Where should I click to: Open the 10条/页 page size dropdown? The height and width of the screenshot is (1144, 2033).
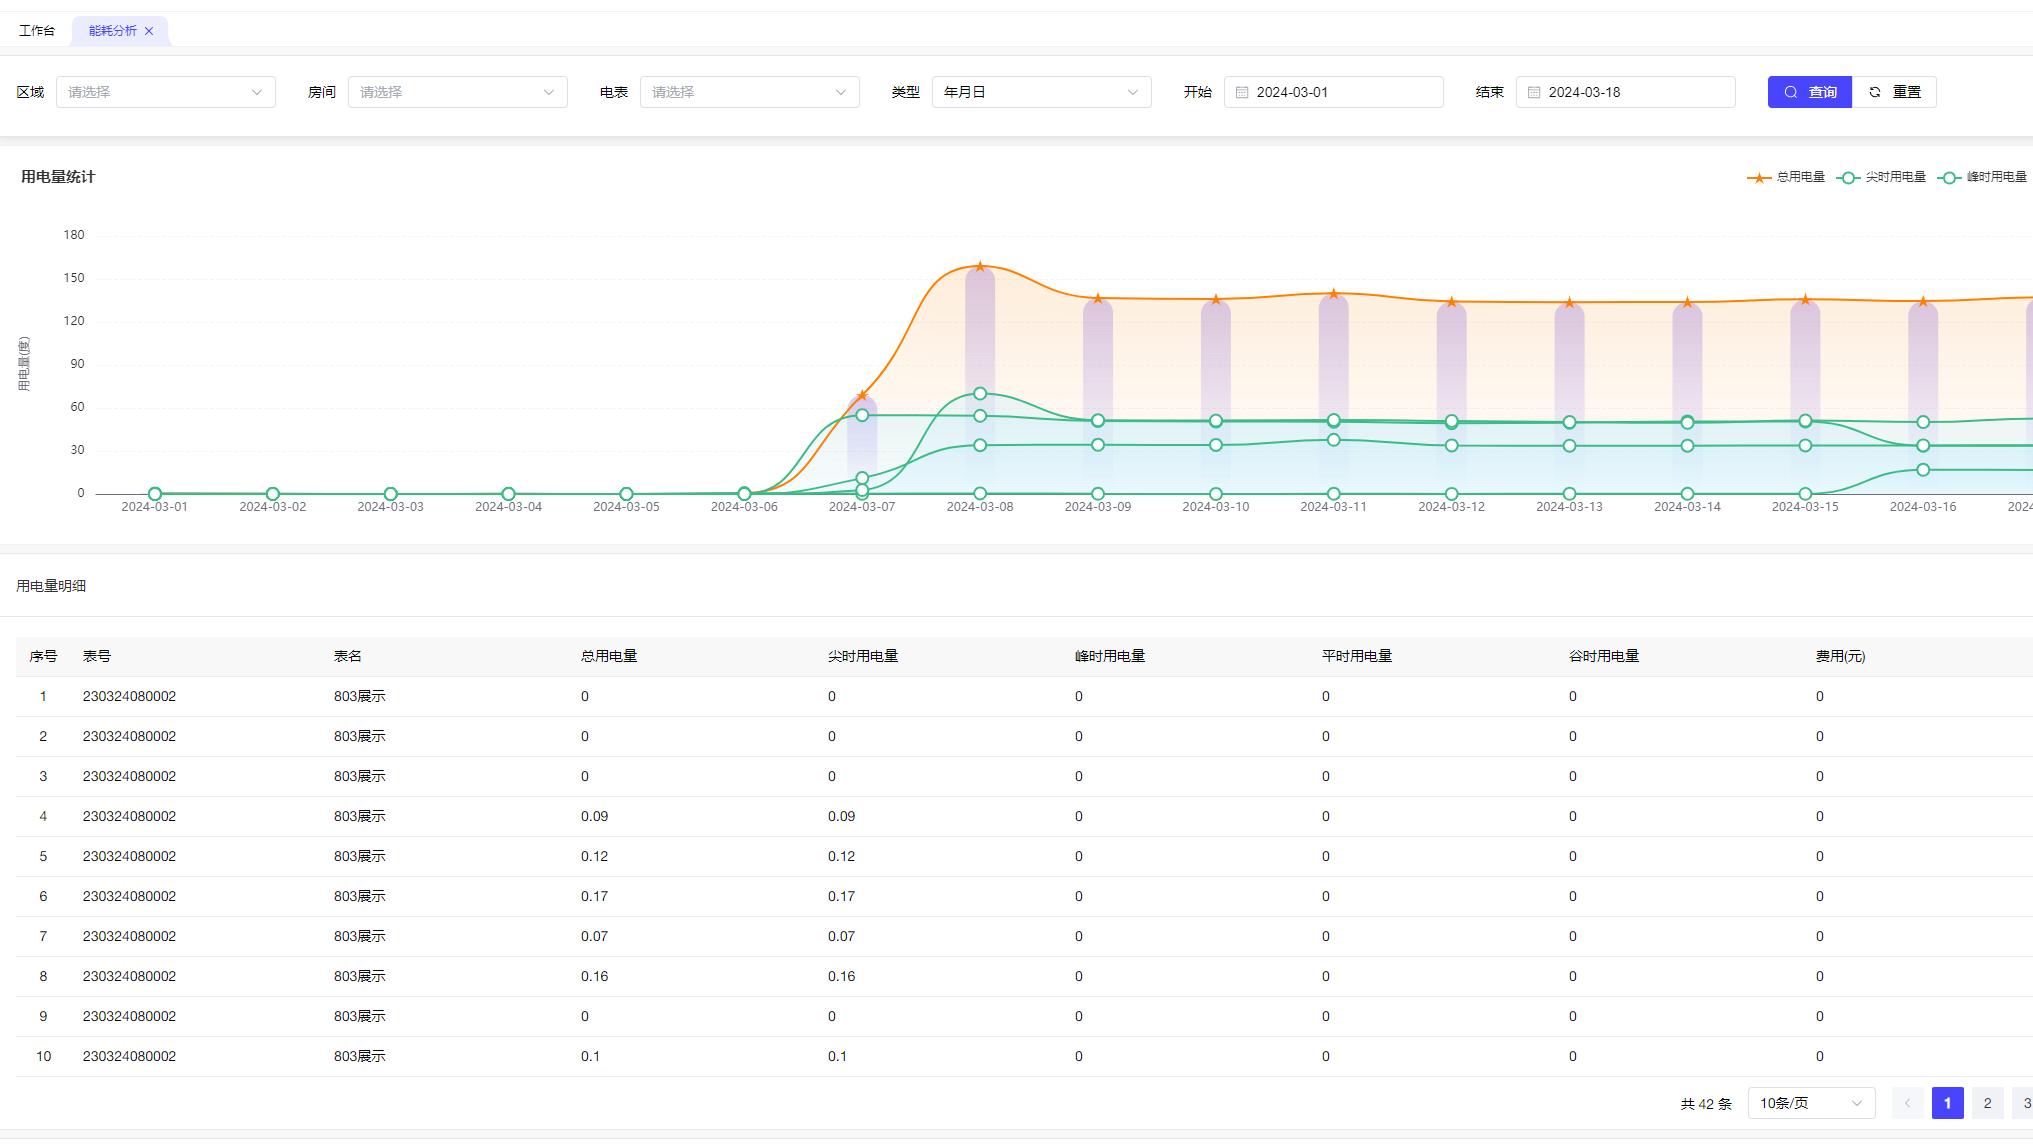tap(1811, 1103)
